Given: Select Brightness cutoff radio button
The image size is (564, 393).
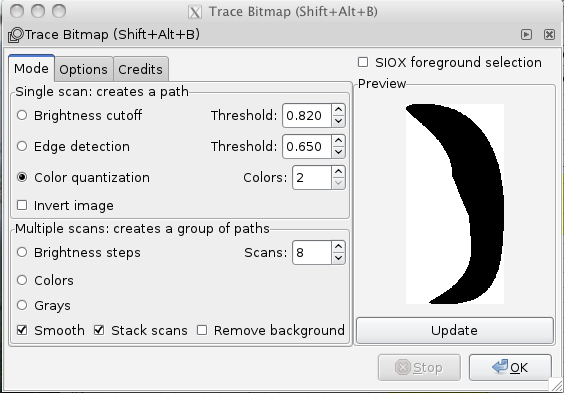Looking at the screenshot, I should point(22,115).
